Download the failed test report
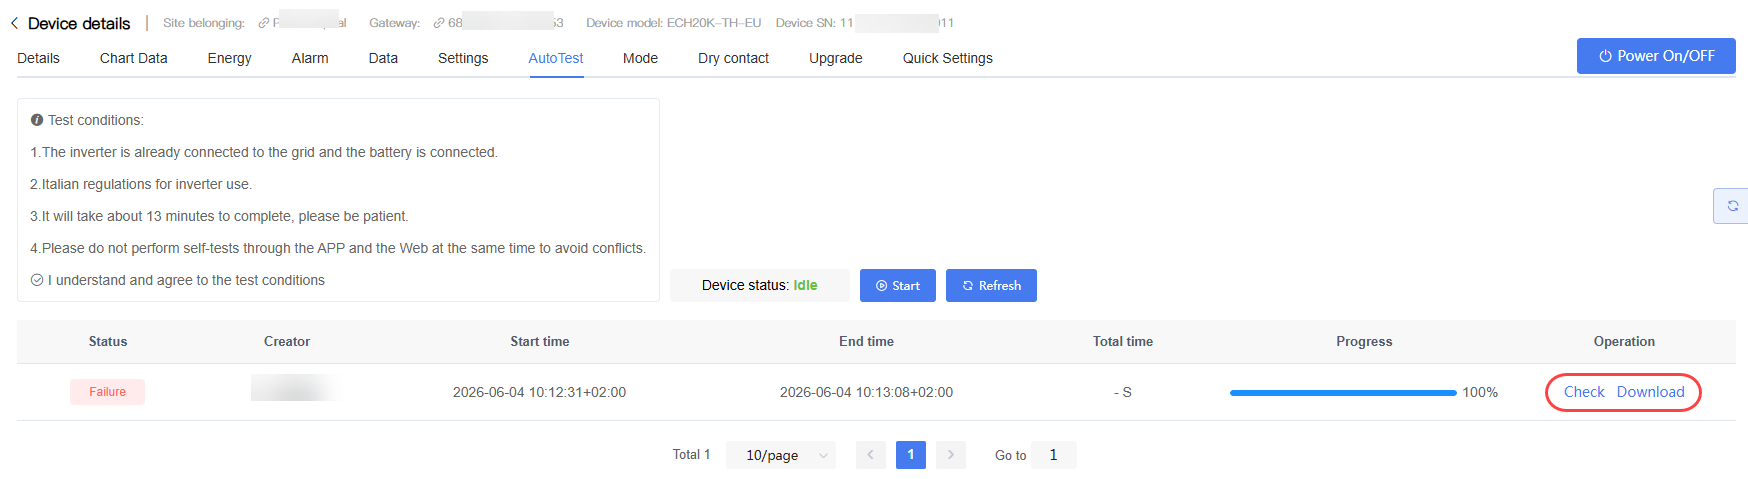The image size is (1748, 479). click(1650, 392)
